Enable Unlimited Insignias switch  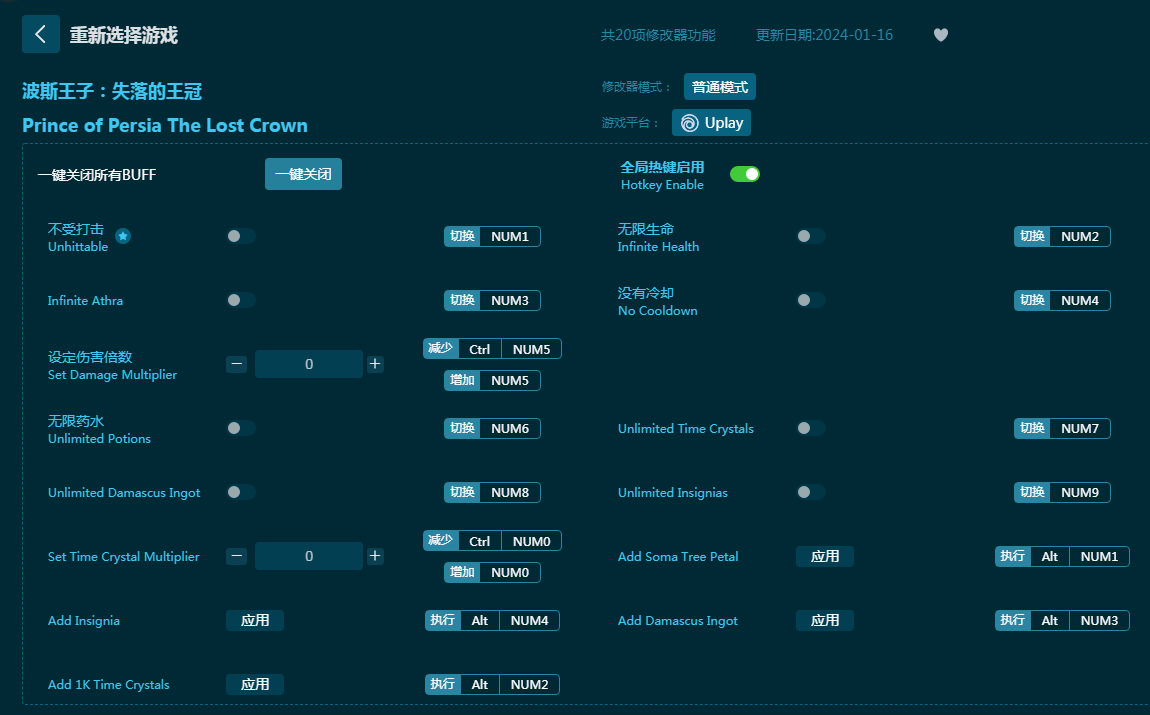(x=810, y=492)
